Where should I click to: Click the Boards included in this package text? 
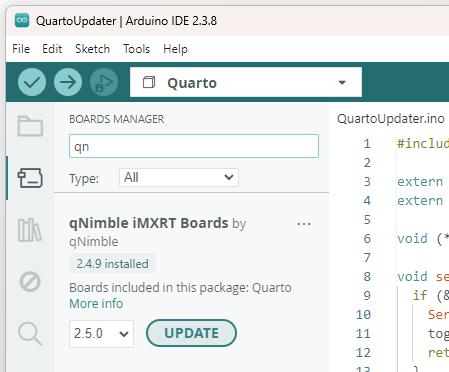tap(180, 287)
